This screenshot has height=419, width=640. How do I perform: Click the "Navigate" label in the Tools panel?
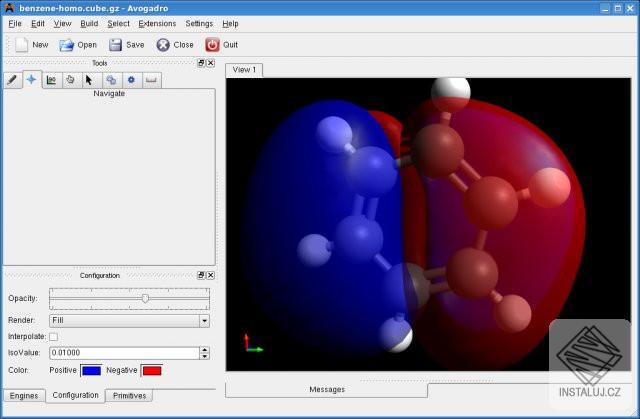click(109, 93)
